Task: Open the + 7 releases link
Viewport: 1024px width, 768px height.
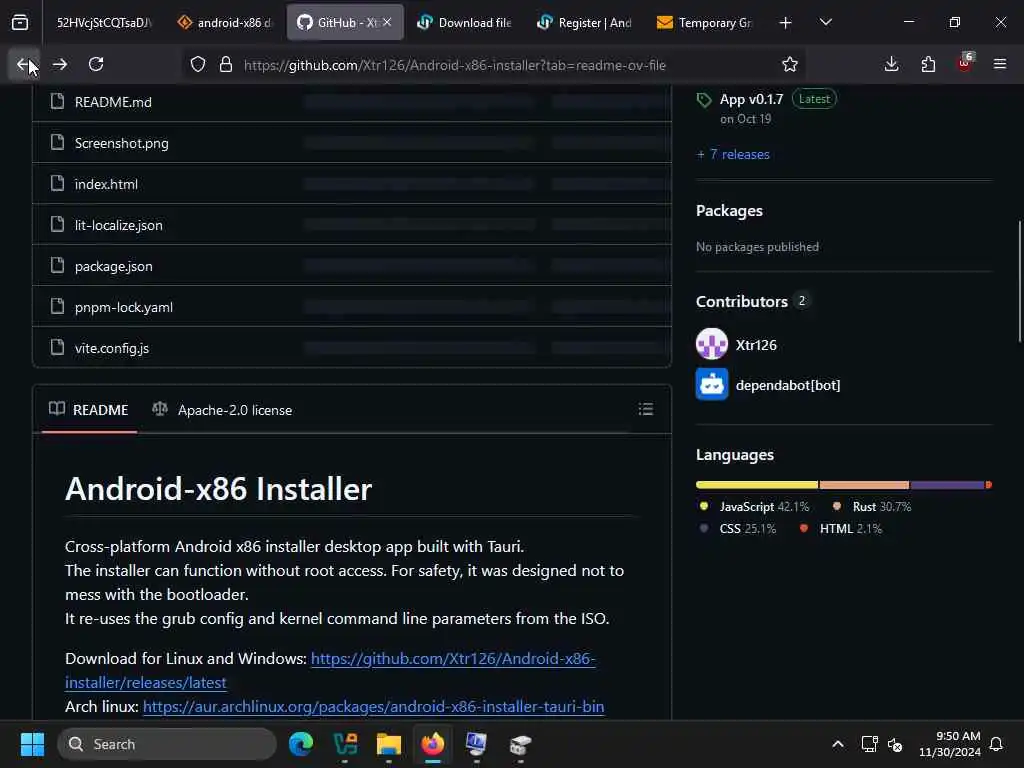Action: tap(733, 155)
